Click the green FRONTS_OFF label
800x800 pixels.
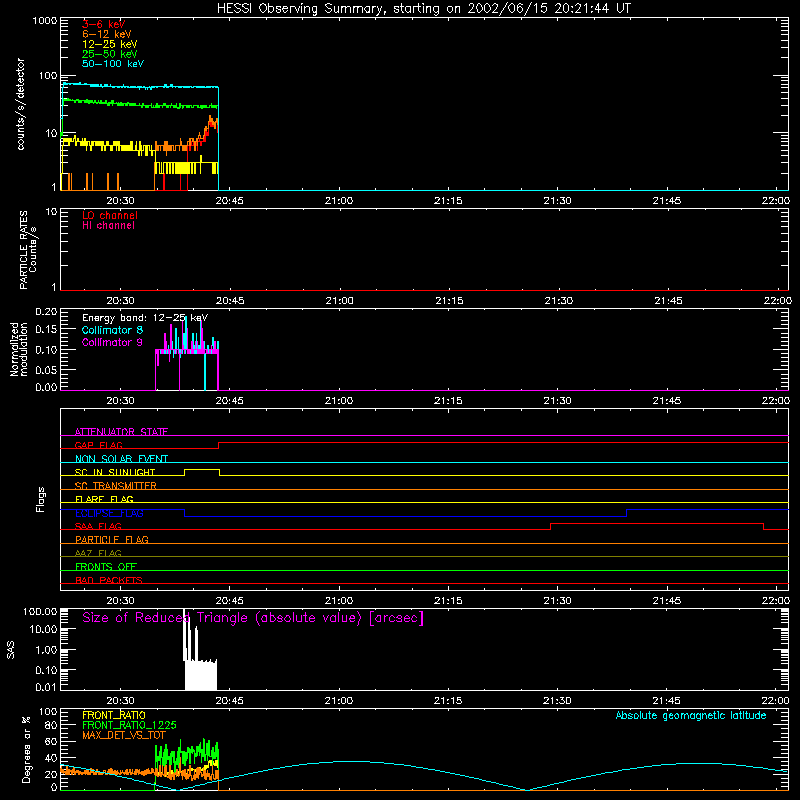click(106, 566)
